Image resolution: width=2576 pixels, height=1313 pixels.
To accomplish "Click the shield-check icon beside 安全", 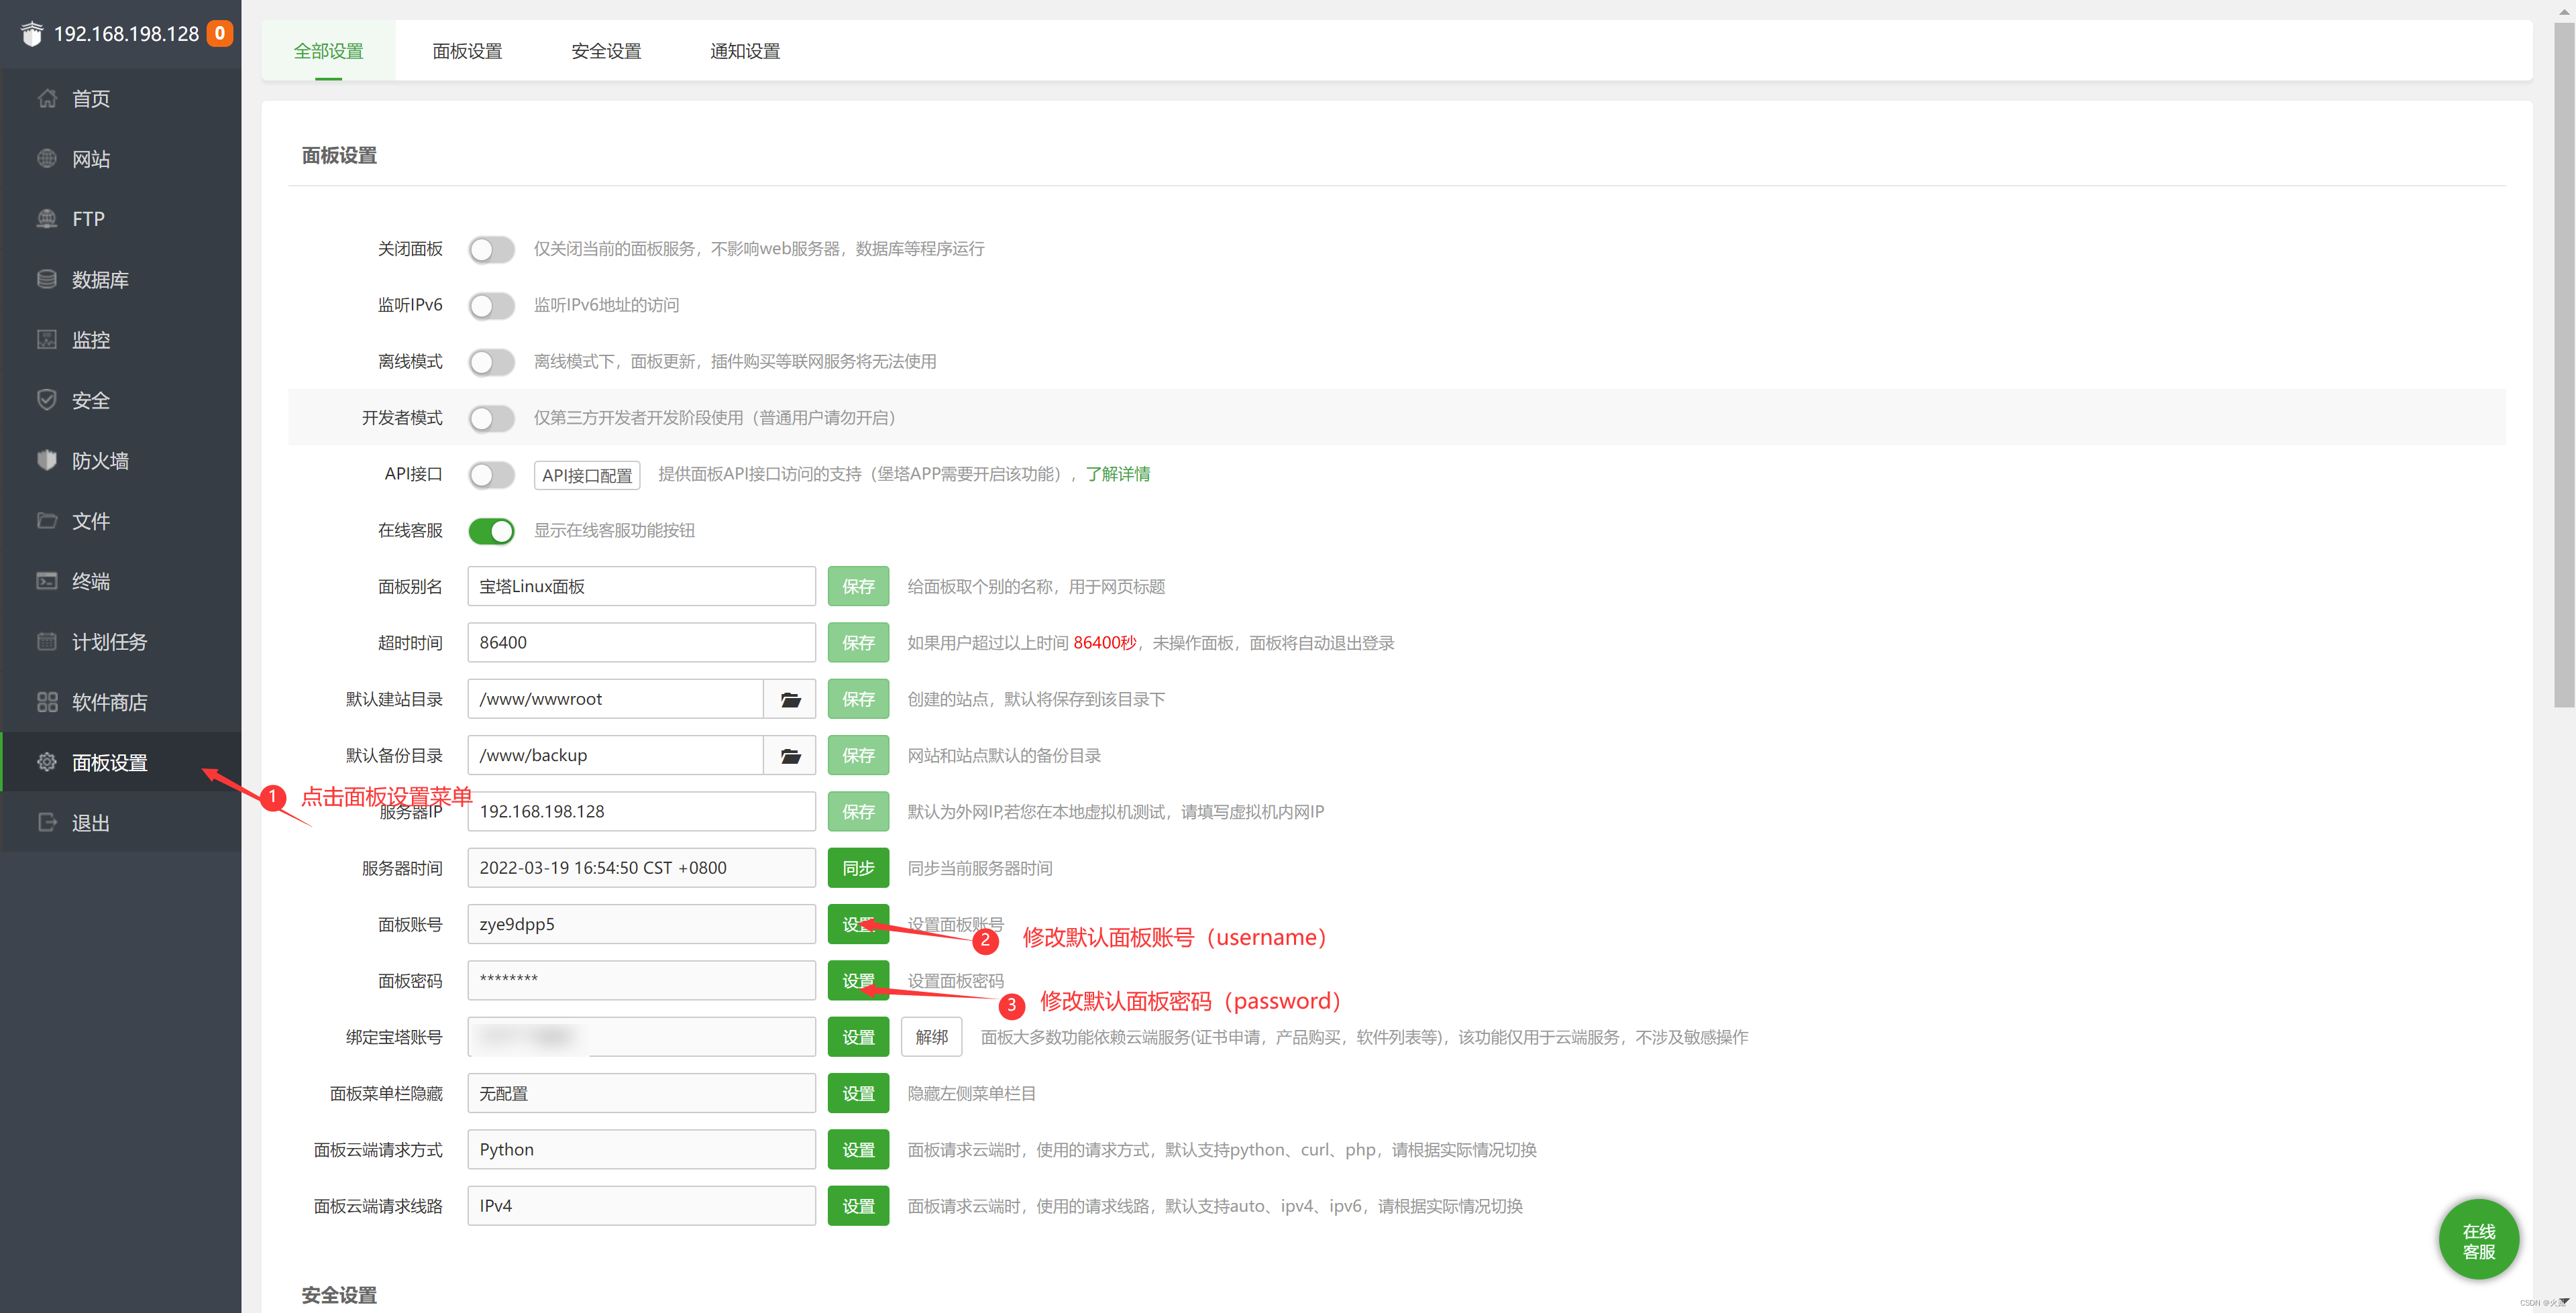I will coord(46,400).
